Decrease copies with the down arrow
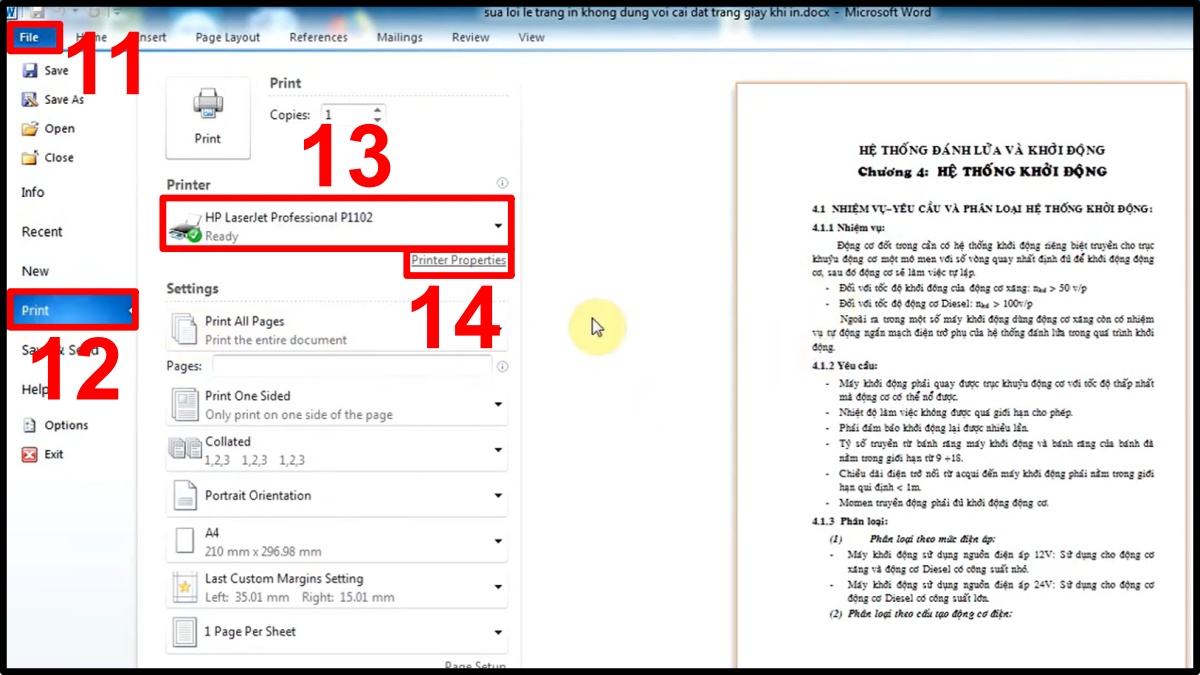 coord(377,120)
